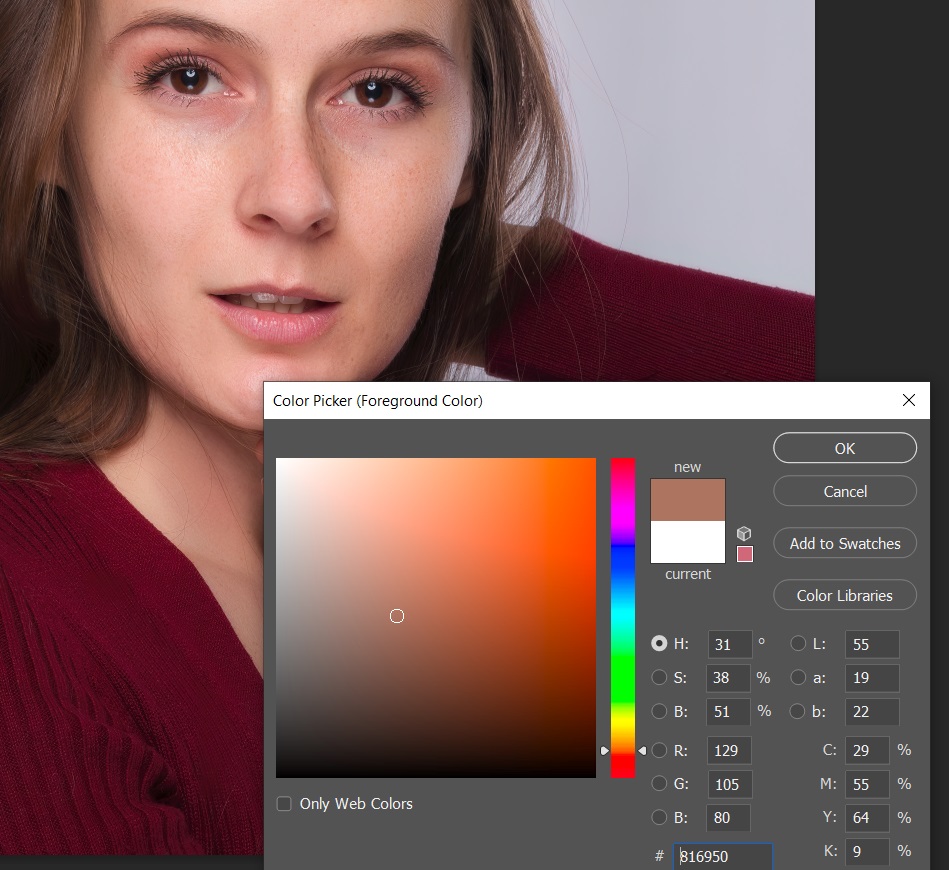Enable the Only Web Colors checkbox
Image resolution: width=949 pixels, height=870 pixels.
point(284,804)
